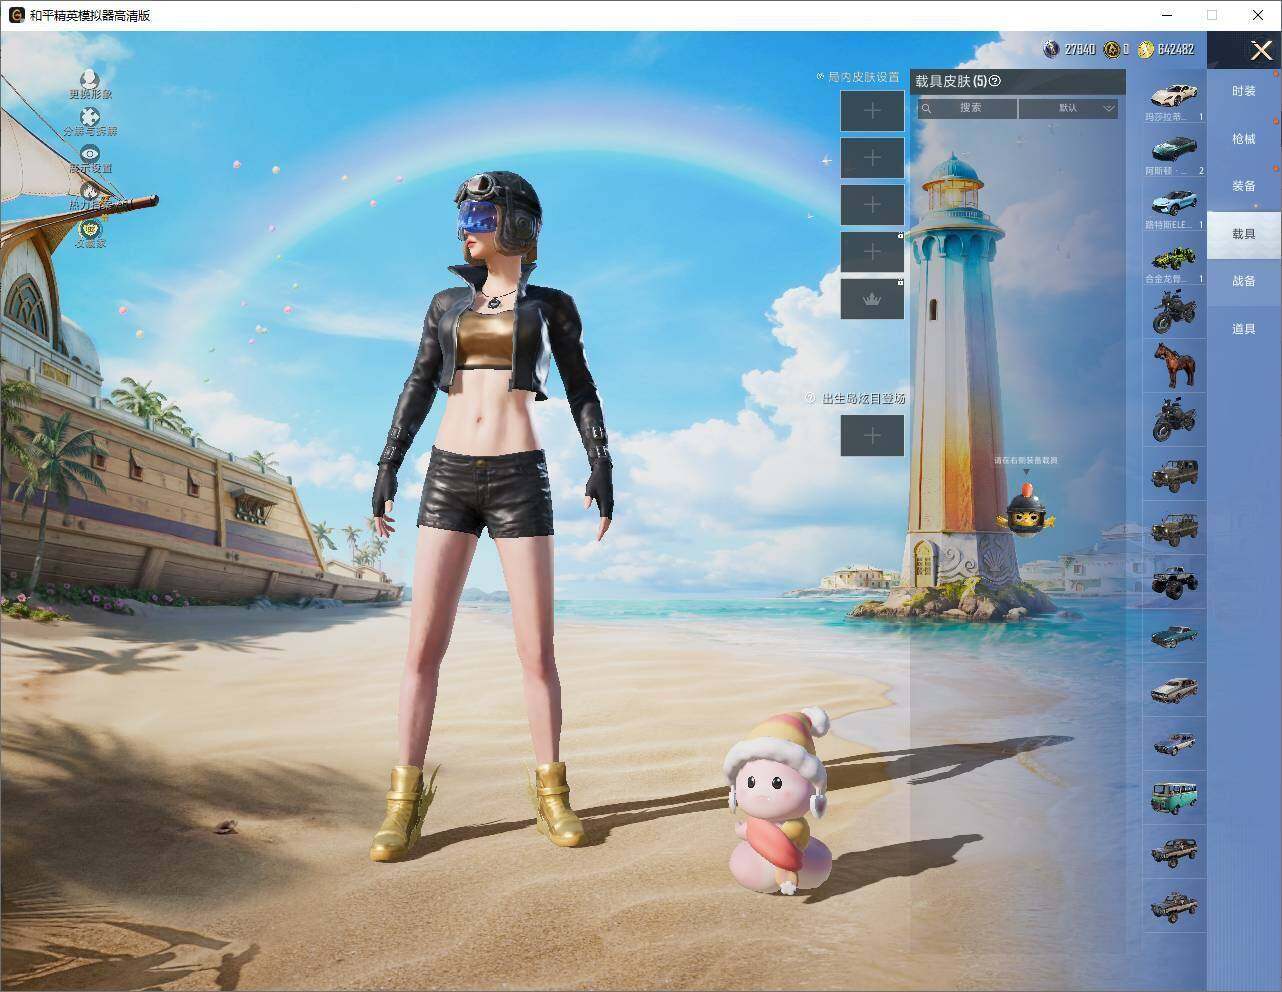Switch to the 装备 equipment tab
The width and height of the screenshot is (1282, 992).
pos(1243,186)
